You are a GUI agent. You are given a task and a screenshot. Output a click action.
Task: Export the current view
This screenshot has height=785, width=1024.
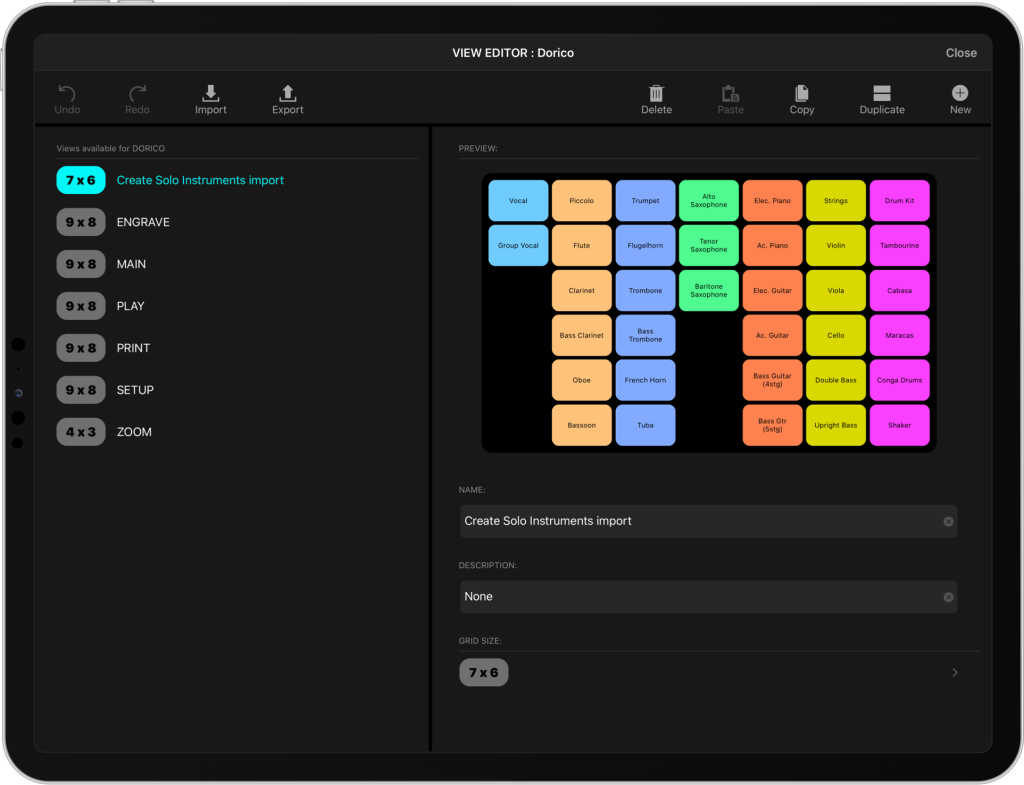tap(287, 94)
